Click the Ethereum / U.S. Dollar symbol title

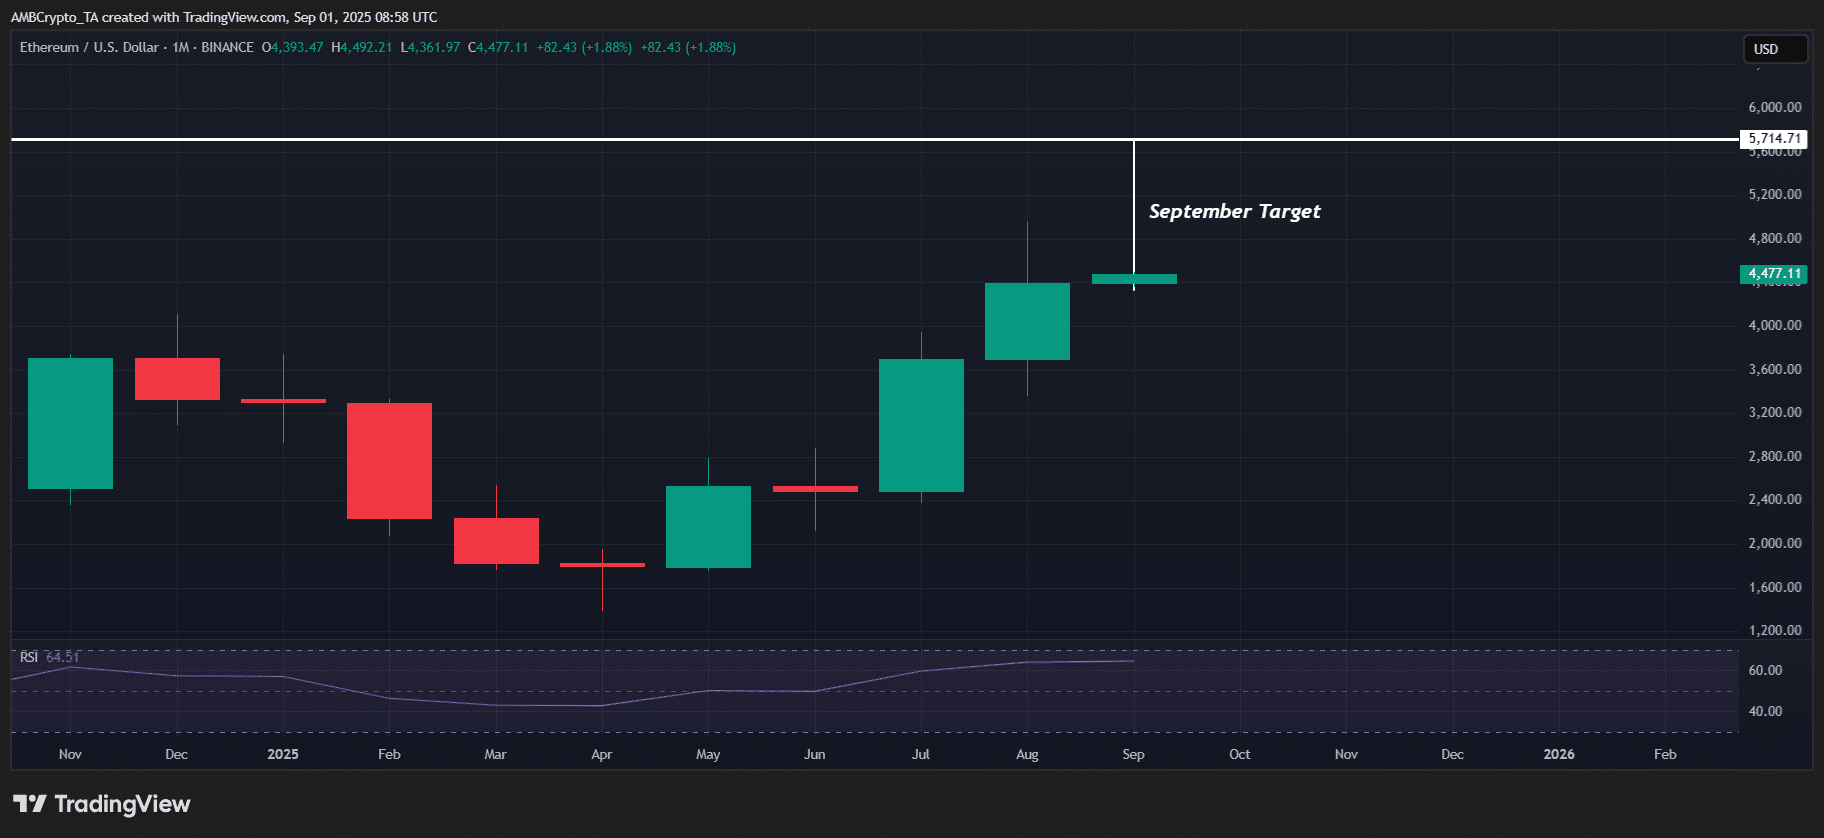(89, 47)
